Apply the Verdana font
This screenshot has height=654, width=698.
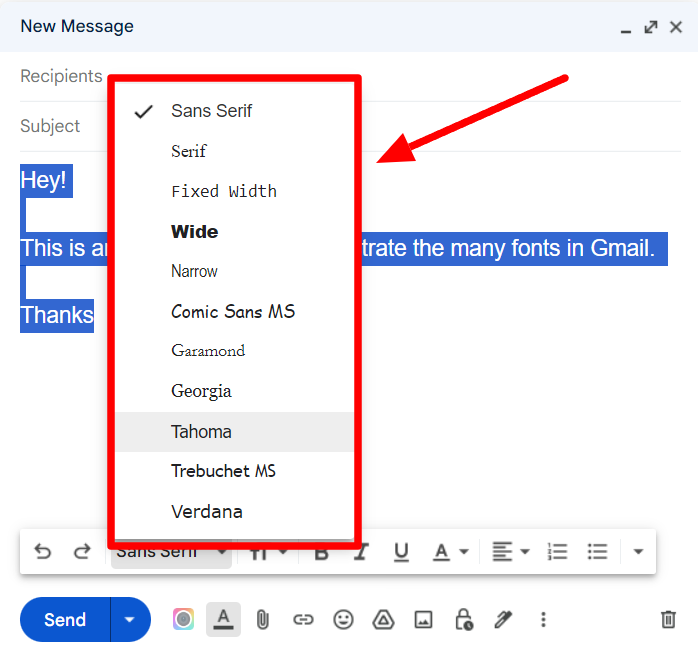coord(234,512)
